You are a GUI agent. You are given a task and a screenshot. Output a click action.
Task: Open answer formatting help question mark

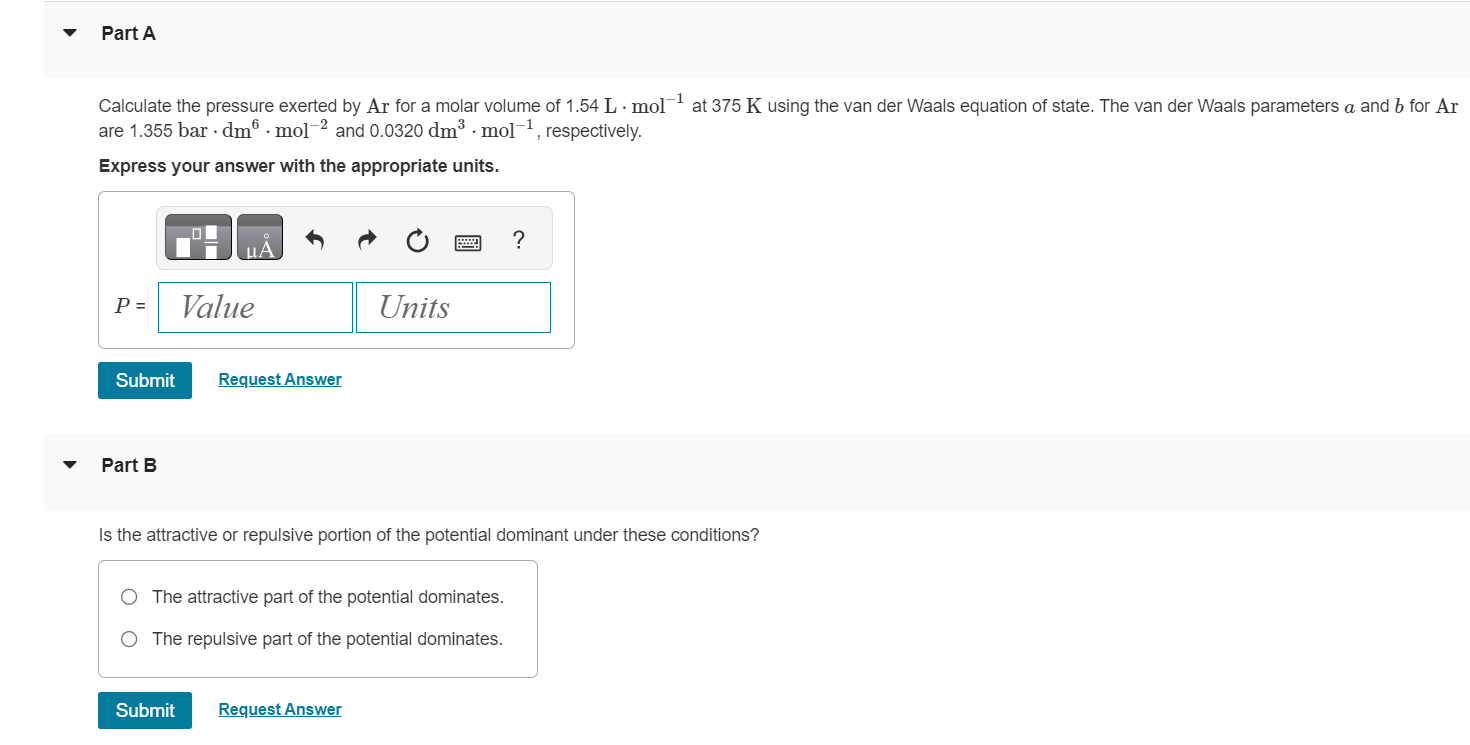click(x=518, y=239)
